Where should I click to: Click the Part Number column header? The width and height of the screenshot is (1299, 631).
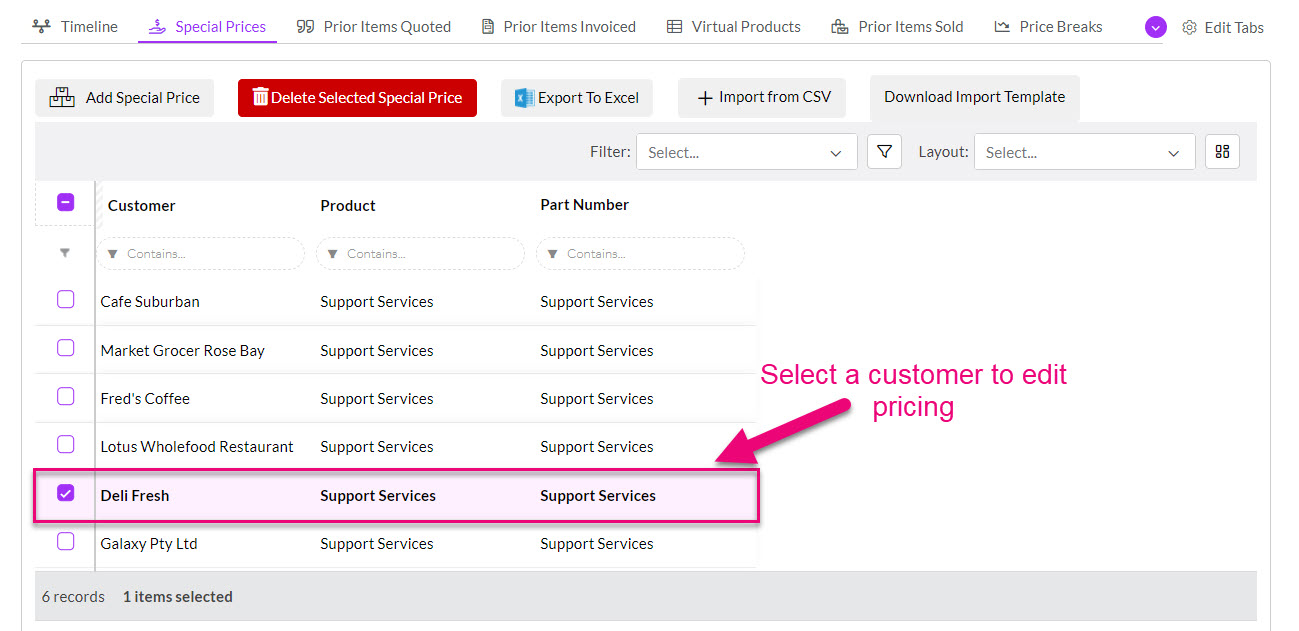[x=584, y=205]
